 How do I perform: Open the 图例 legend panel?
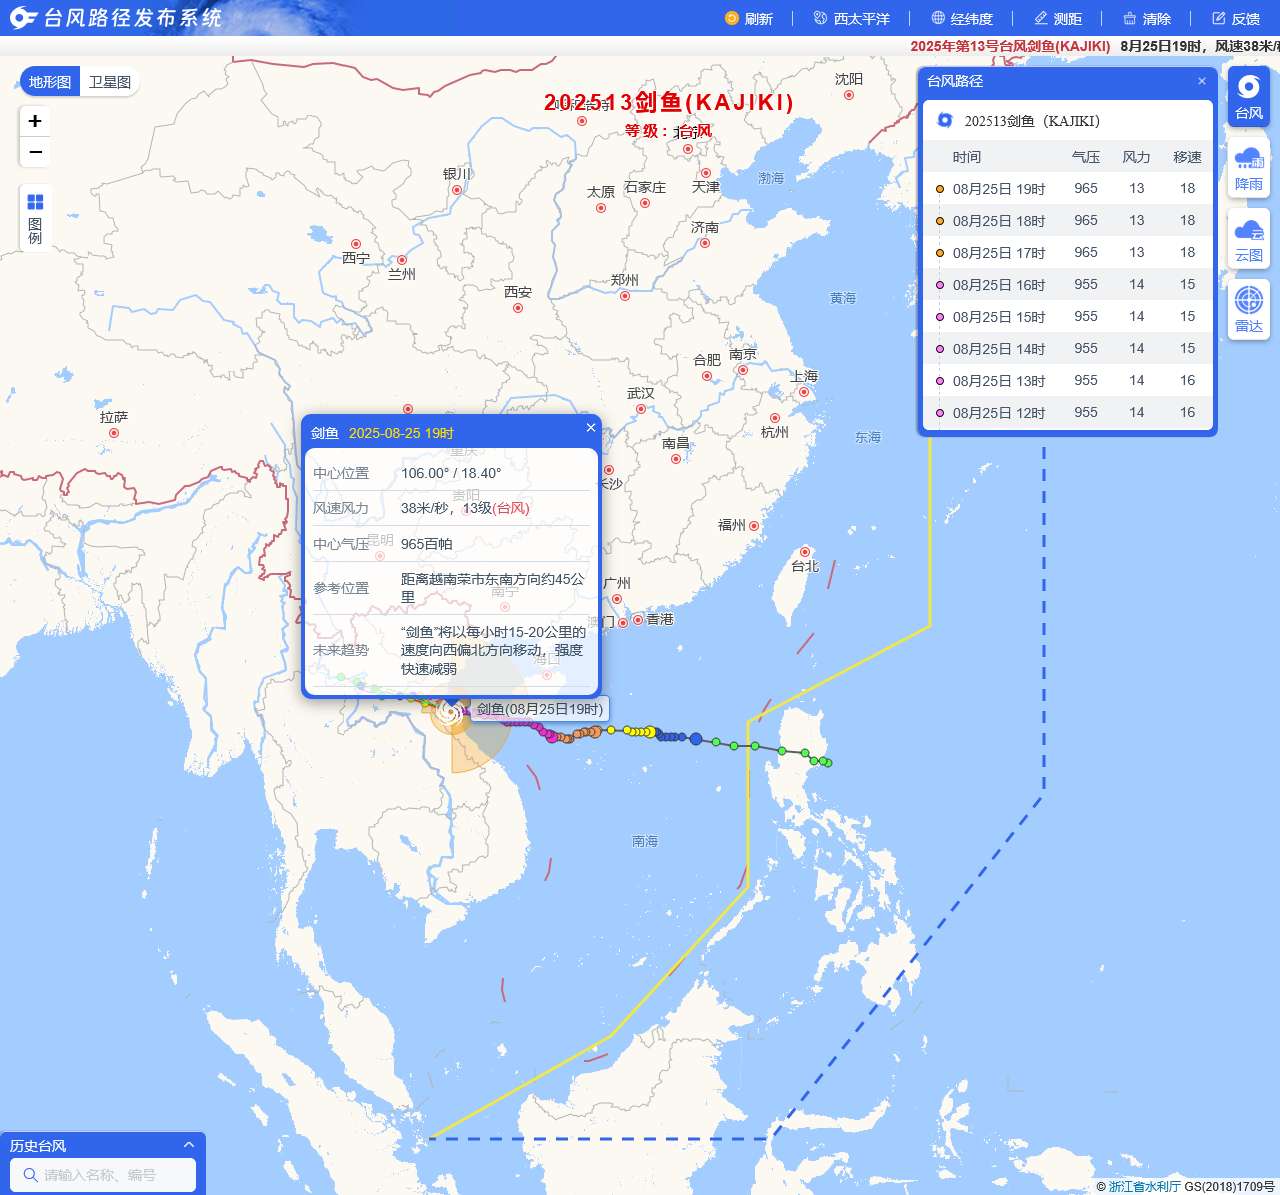35,217
